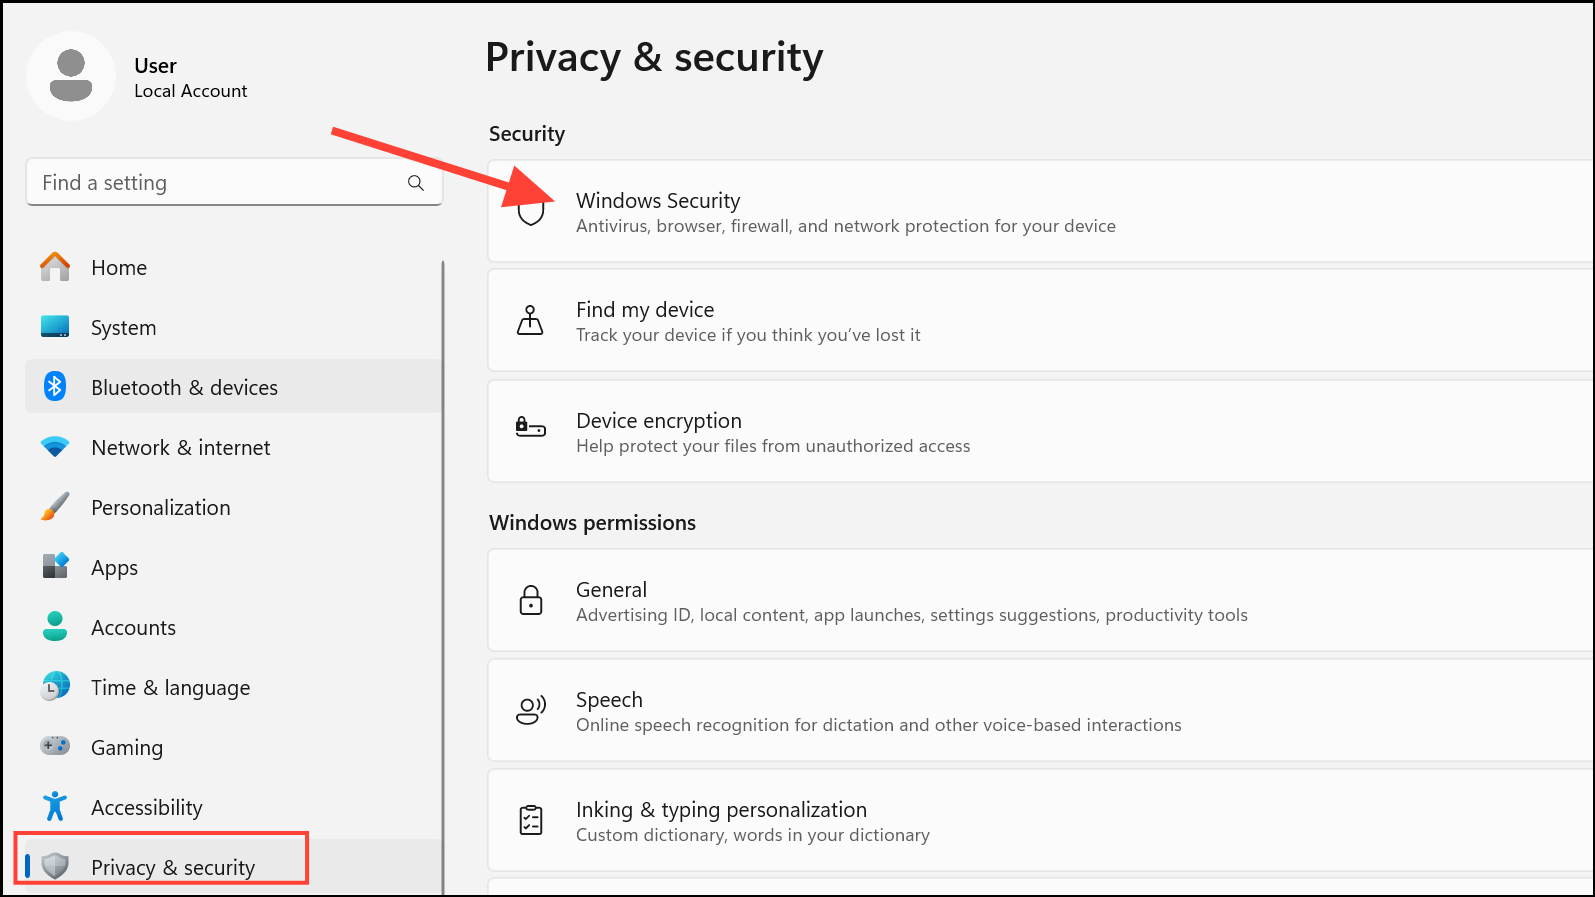Click the magnifier search icon
The image size is (1595, 897).
(416, 183)
